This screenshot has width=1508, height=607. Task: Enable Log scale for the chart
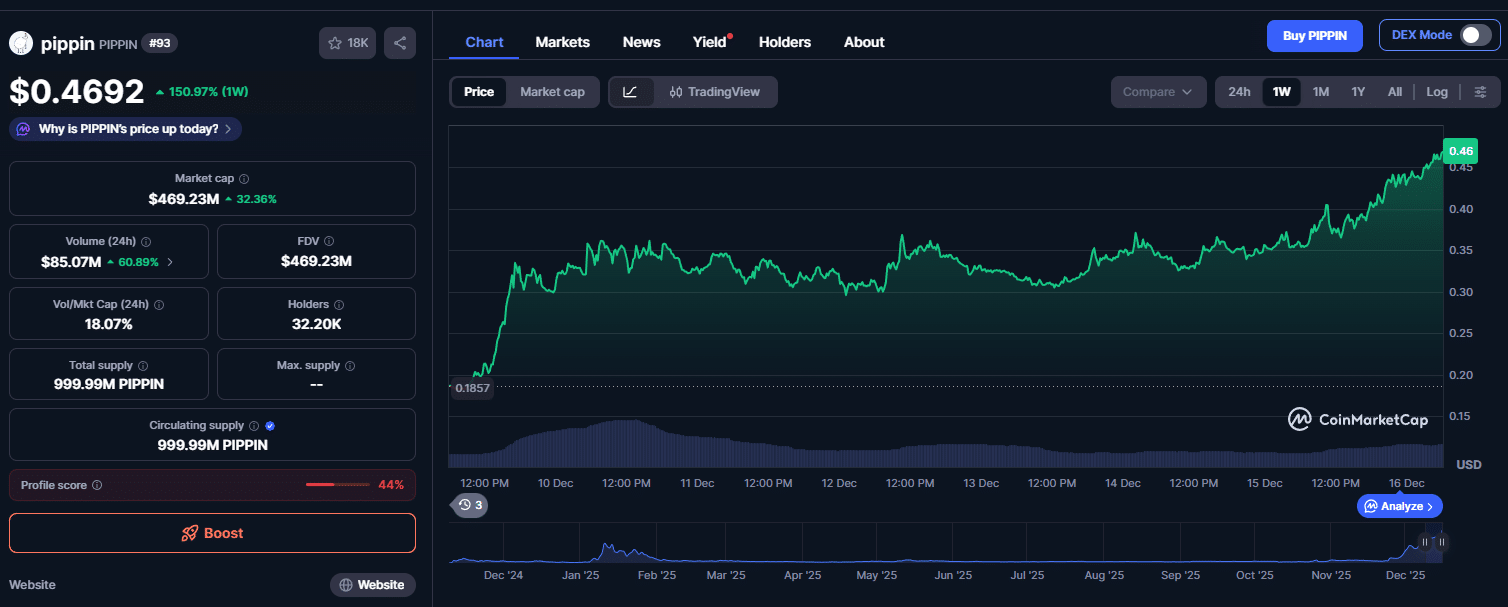1437,91
